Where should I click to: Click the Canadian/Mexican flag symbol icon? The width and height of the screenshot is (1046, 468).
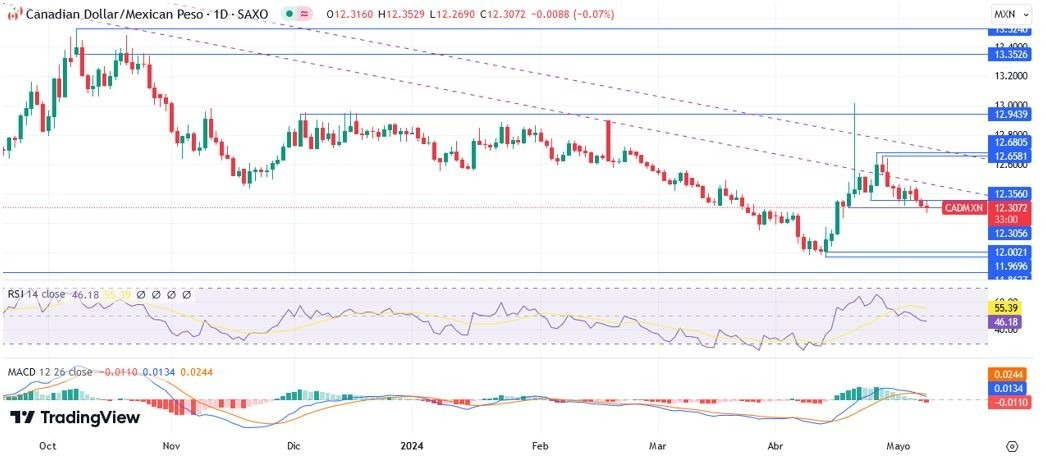pos(14,14)
